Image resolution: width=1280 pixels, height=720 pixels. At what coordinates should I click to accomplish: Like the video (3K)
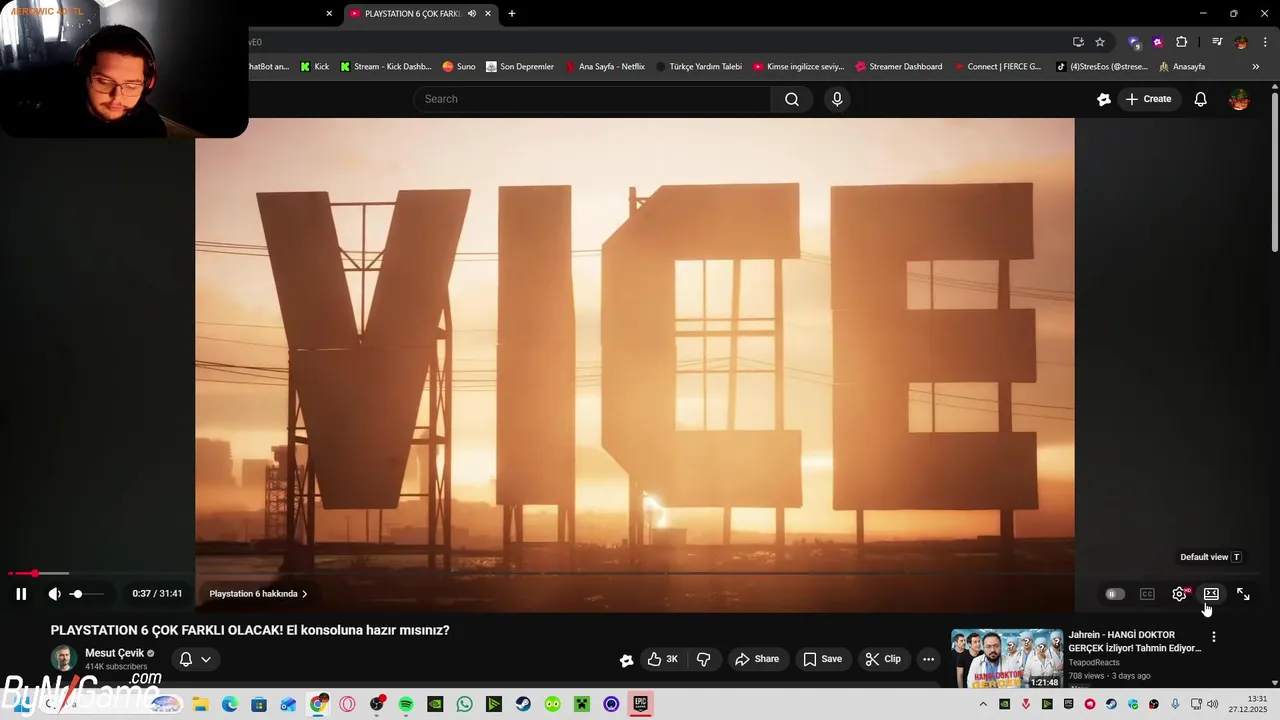662,659
